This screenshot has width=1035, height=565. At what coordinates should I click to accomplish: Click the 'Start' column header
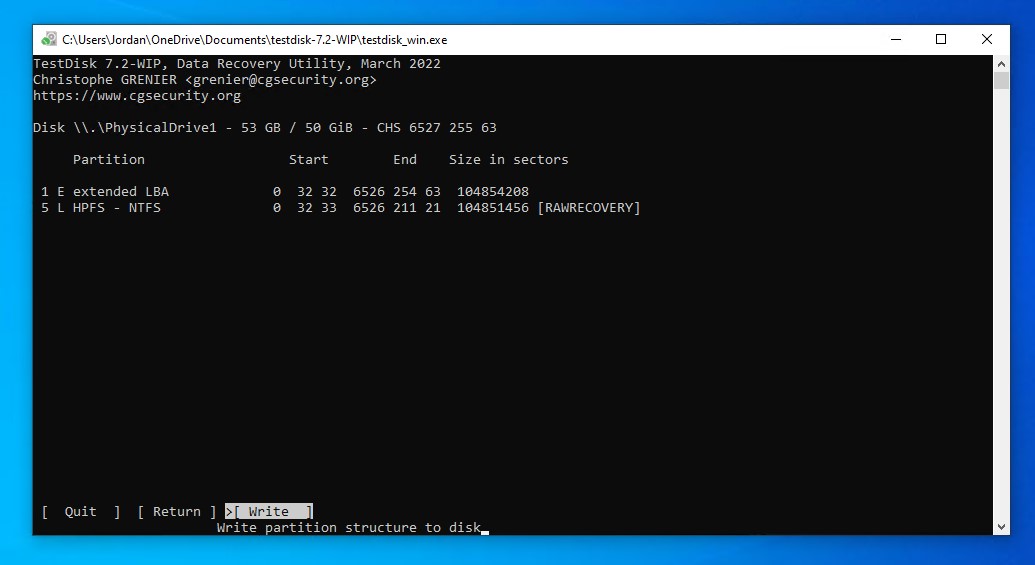tap(308, 160)
